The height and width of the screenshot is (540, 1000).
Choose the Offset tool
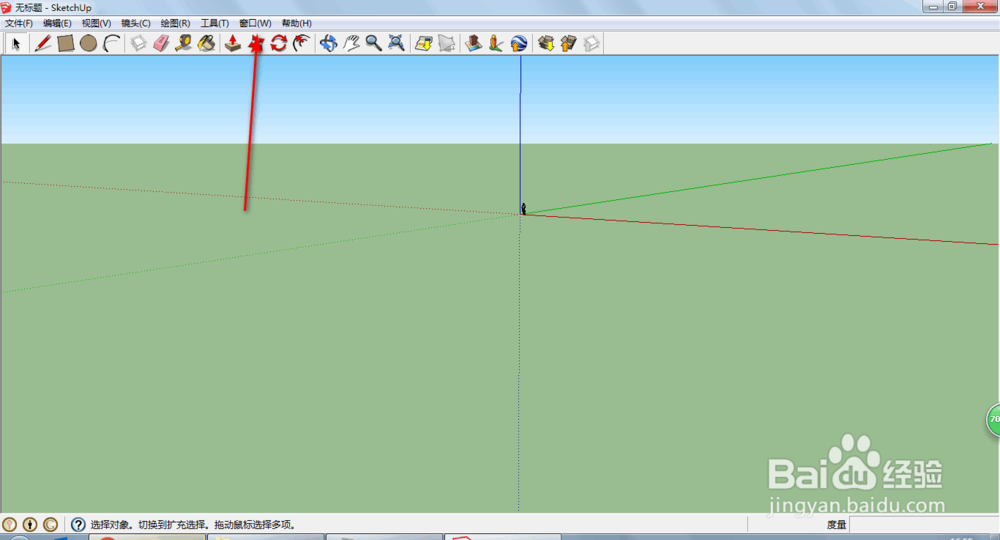point(302,43)
